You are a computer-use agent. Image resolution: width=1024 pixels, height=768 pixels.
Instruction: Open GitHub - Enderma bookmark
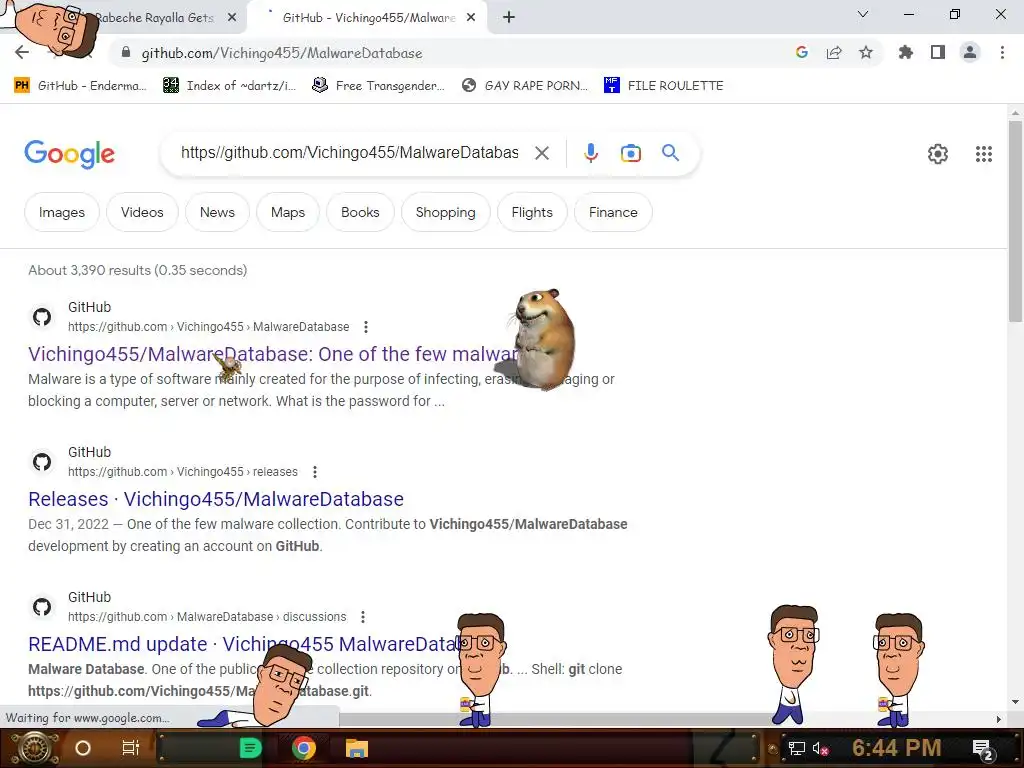tap(81, 86)
